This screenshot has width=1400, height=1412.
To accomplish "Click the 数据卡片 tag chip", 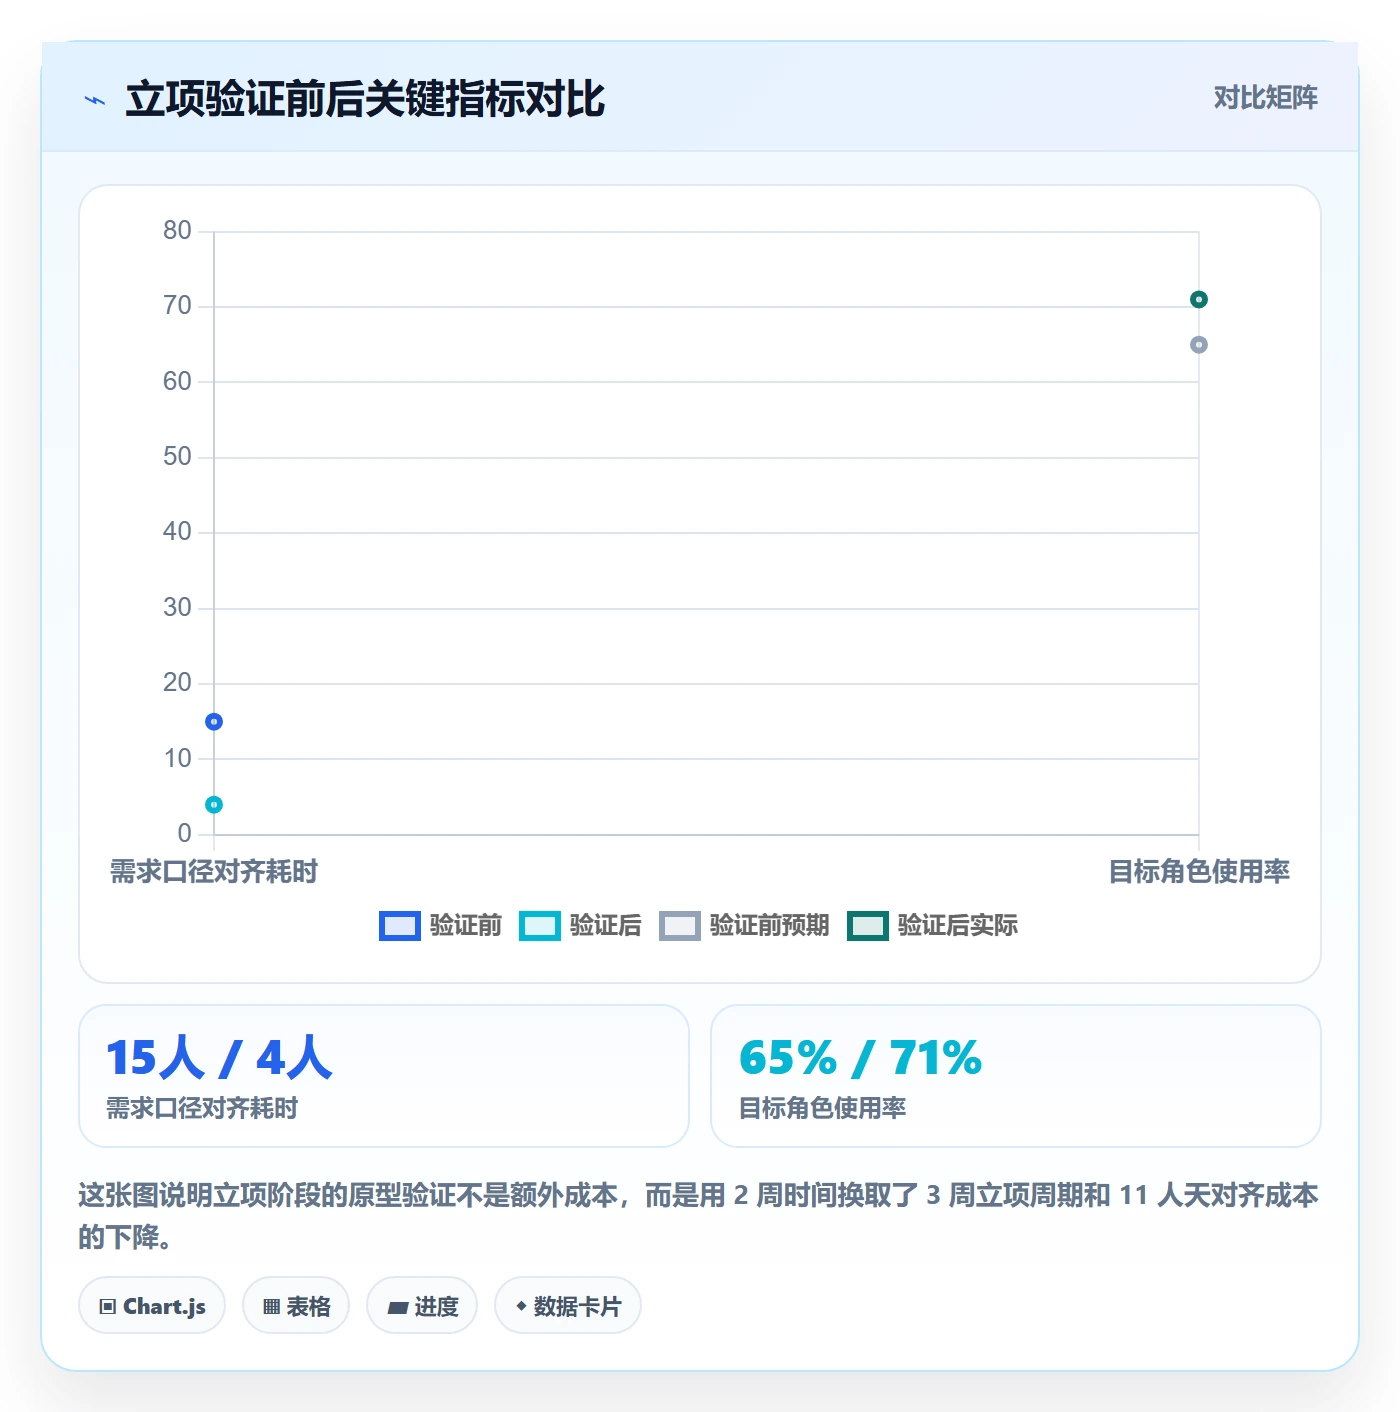I will click(568, 1306).
